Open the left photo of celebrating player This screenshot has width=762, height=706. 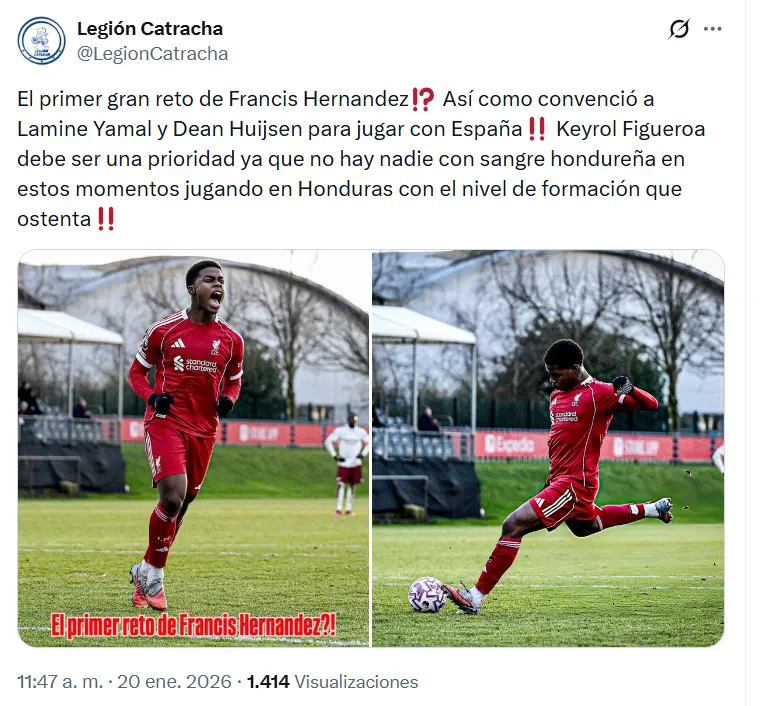pyautogui.click(x=193, y=448)
